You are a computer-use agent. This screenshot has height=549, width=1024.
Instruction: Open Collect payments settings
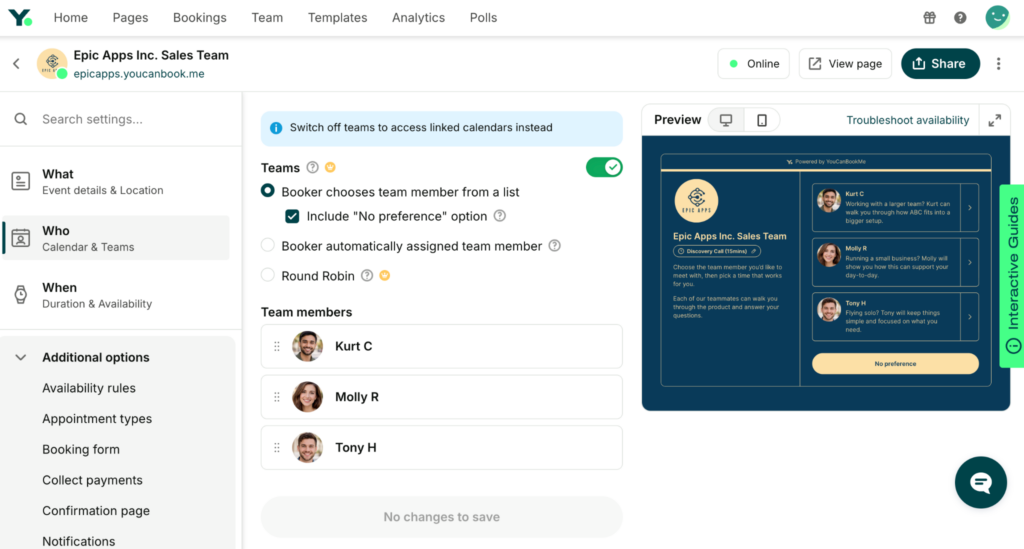coord(92,480)
